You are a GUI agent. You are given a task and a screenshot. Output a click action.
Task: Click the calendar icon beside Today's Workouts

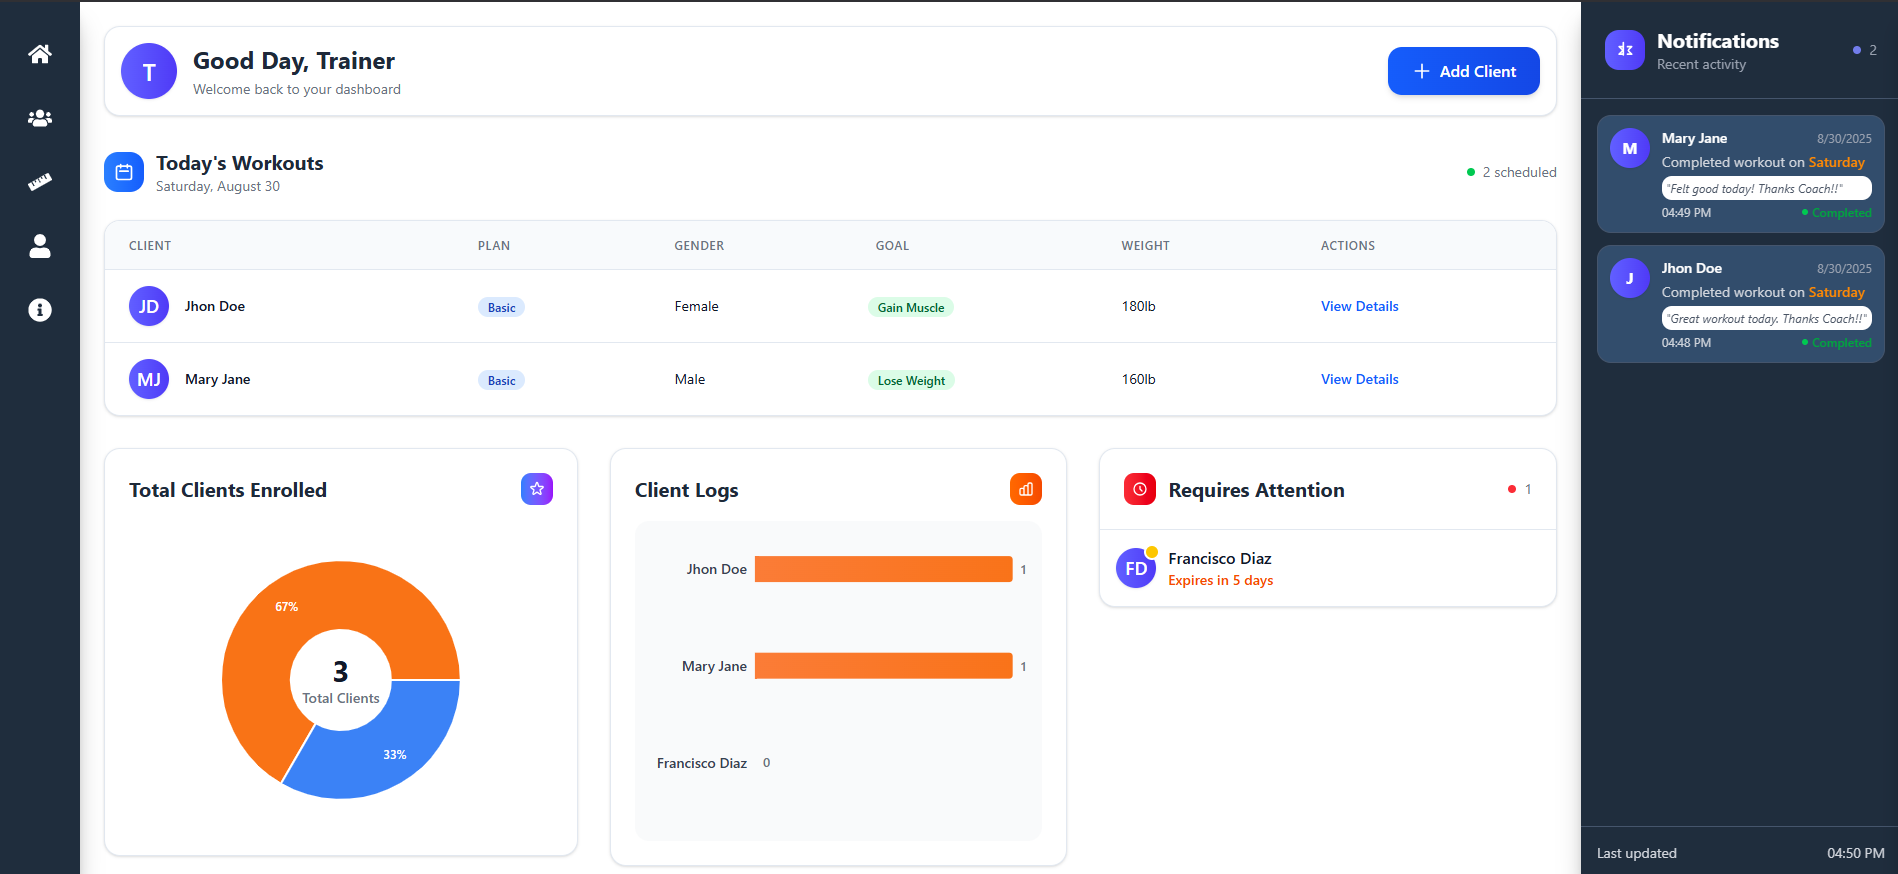124,172
